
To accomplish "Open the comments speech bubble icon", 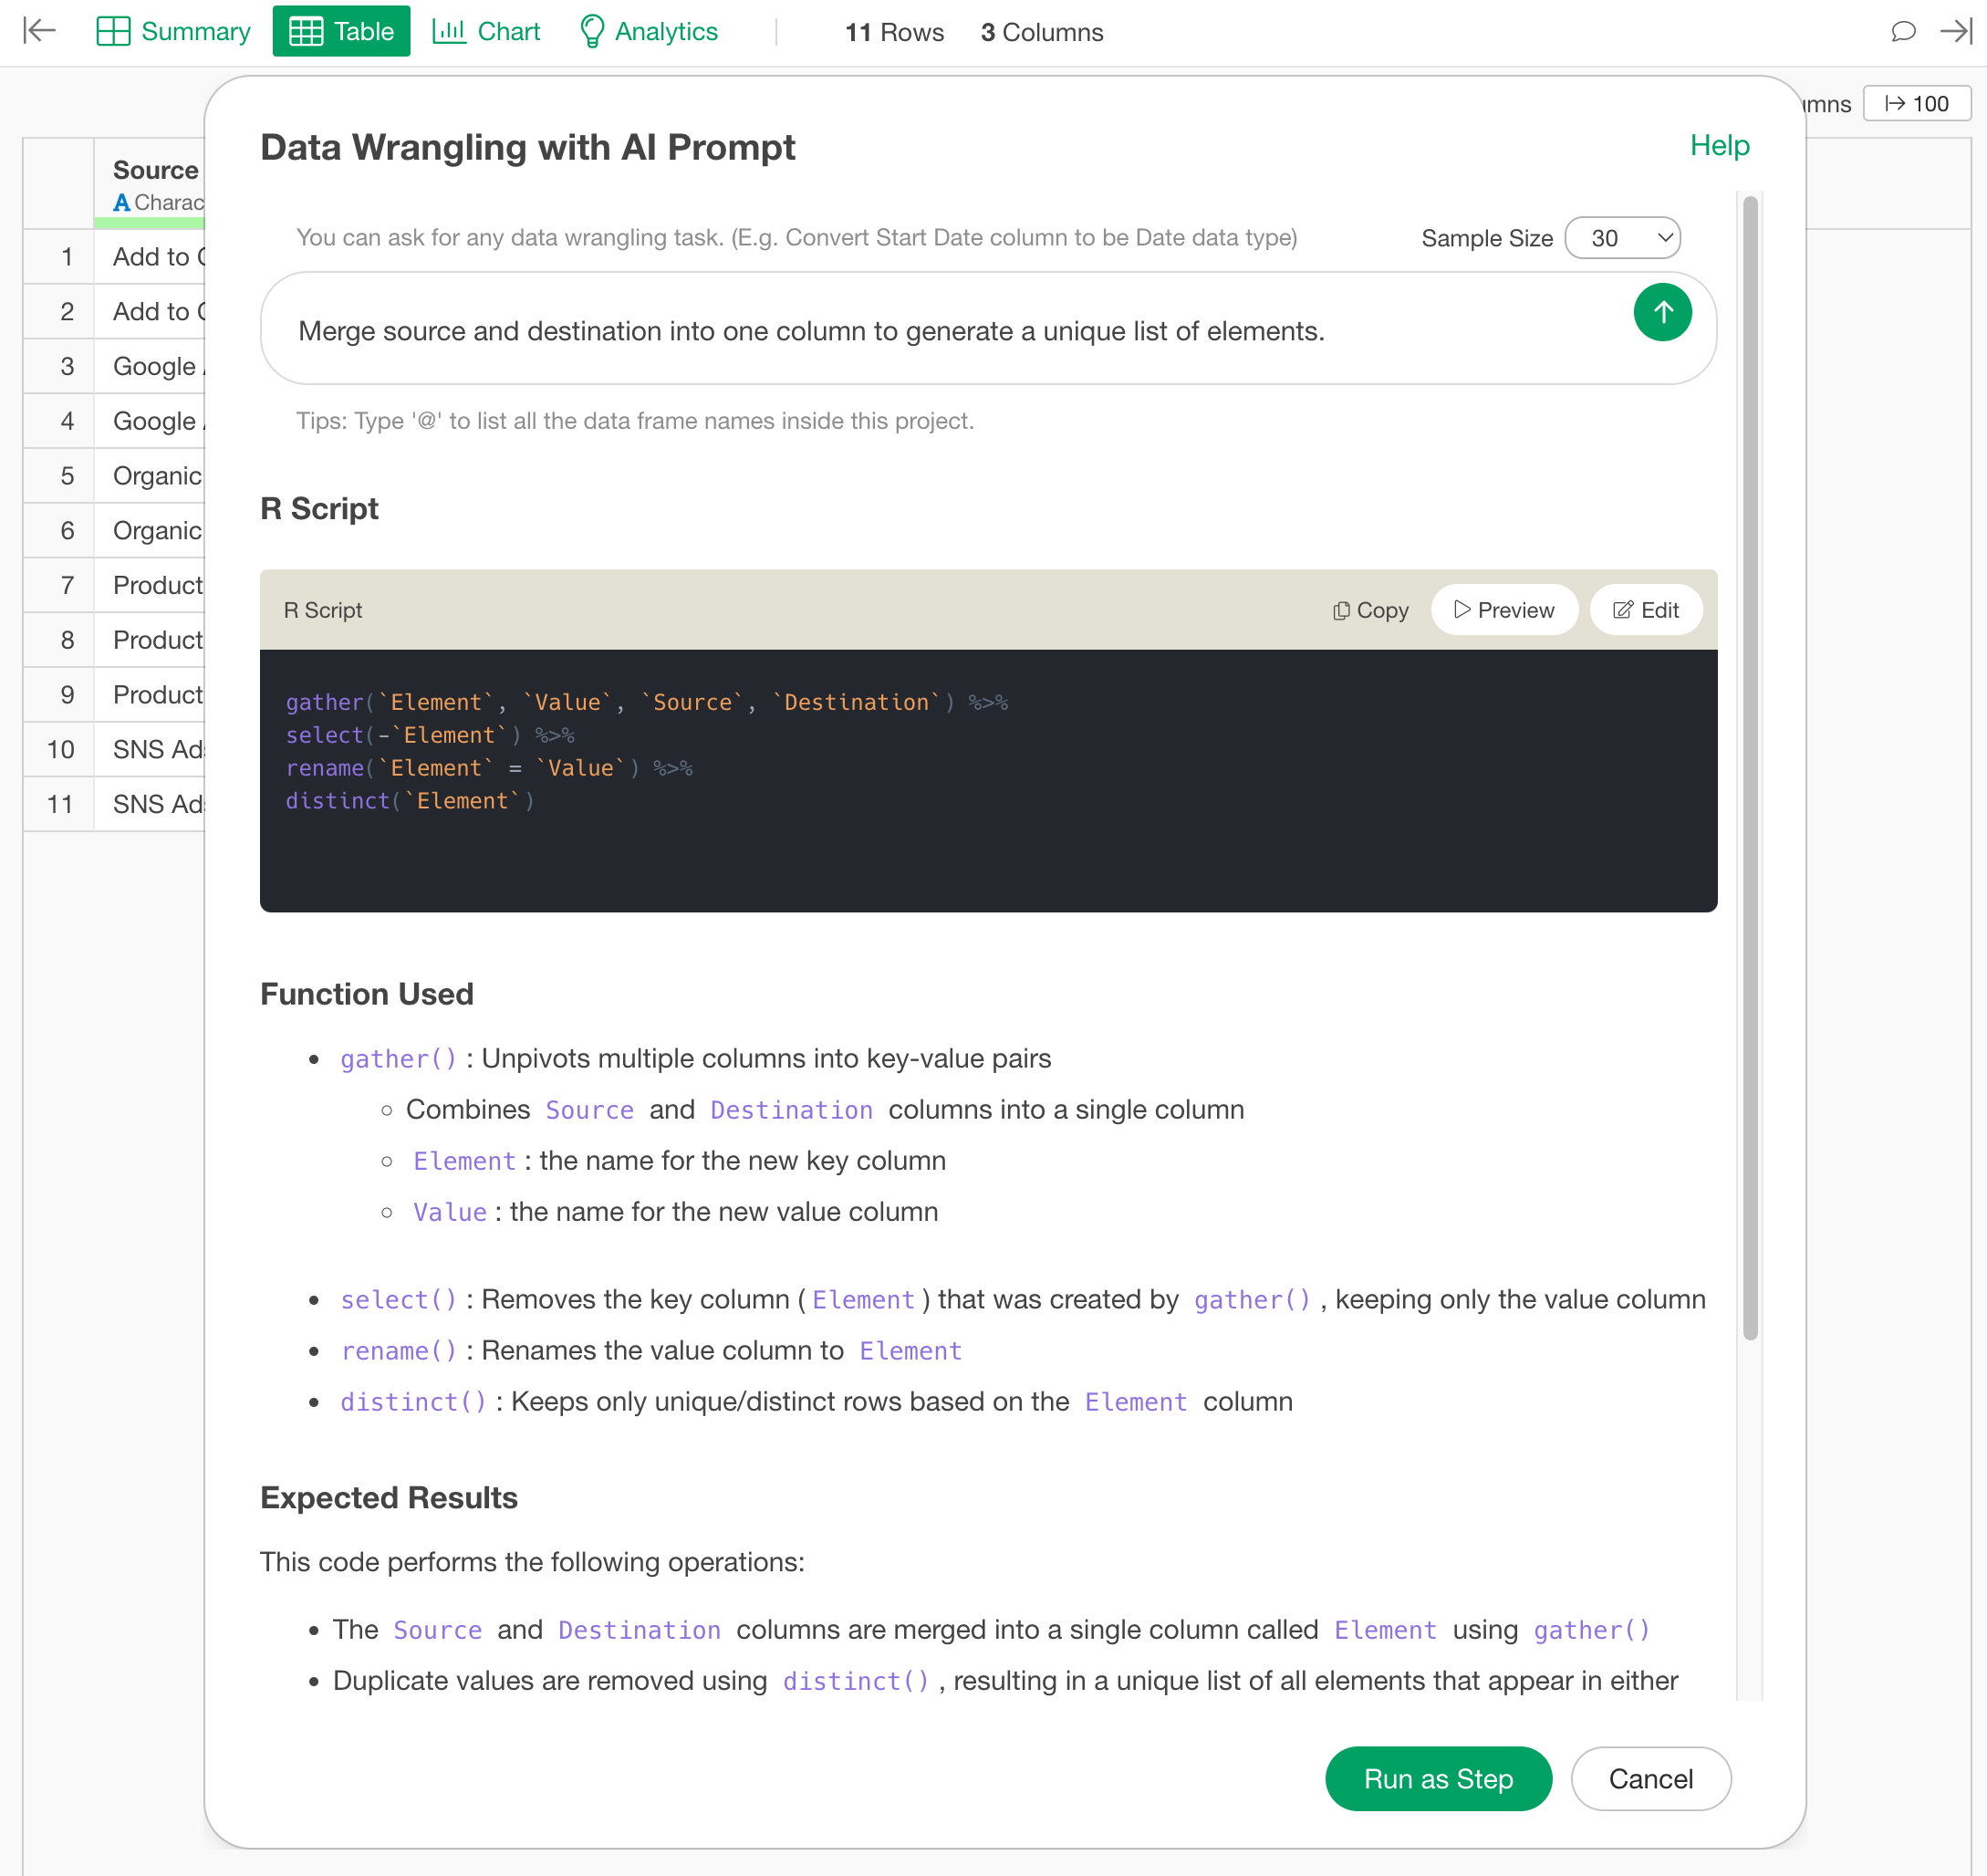I will coord(1902,31).
